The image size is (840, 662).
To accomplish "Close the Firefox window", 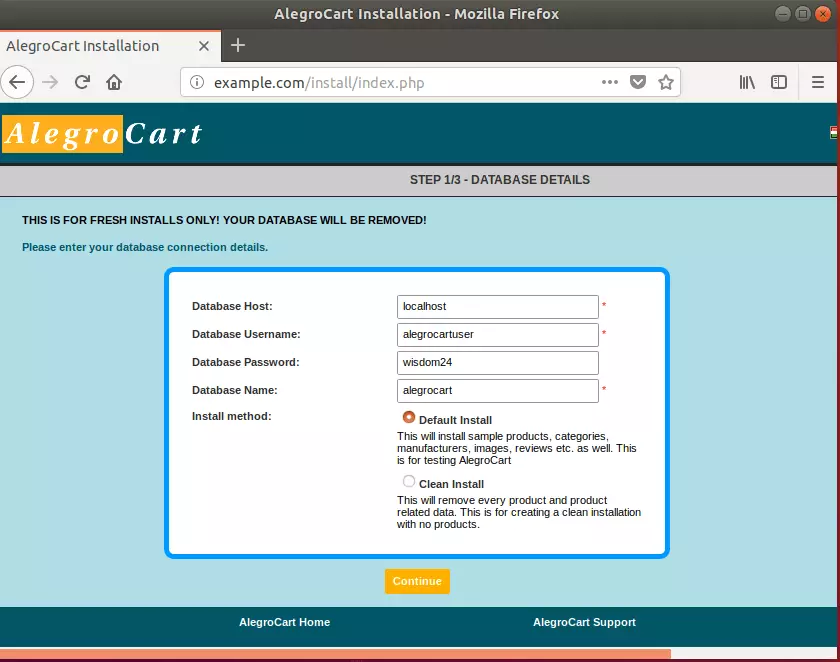I will click(x=822, y=13).
